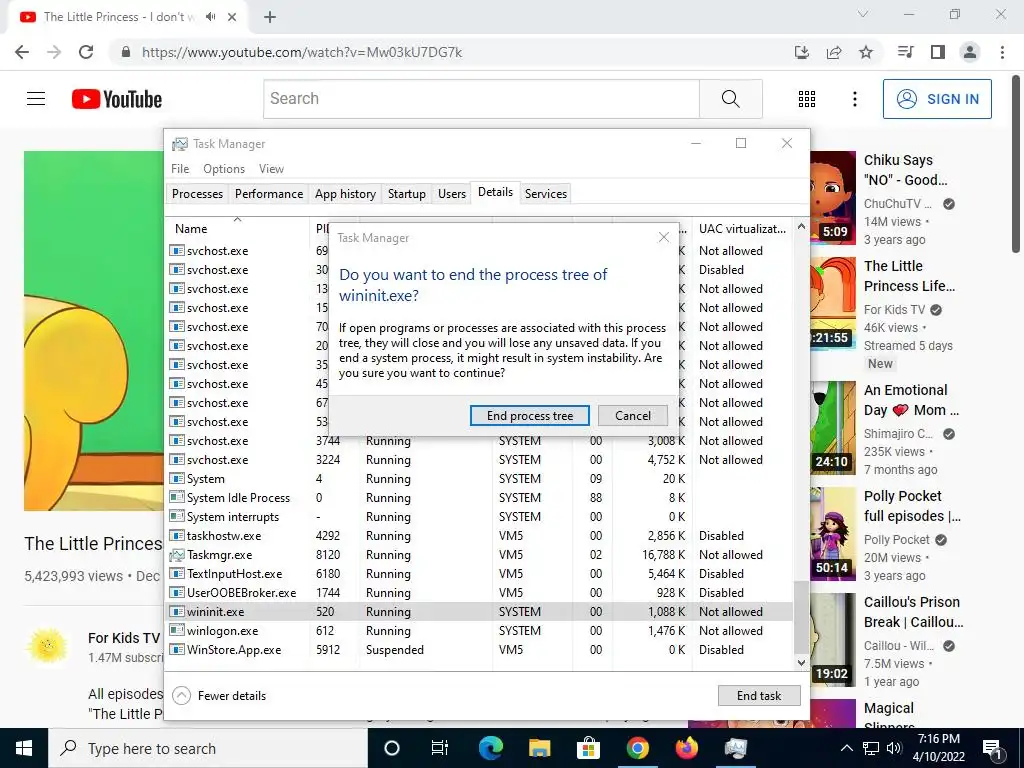This screenshot has height=768, width=1024.
Task: Select the WinStore.App.exe process row
Action: tap(480, 650)
